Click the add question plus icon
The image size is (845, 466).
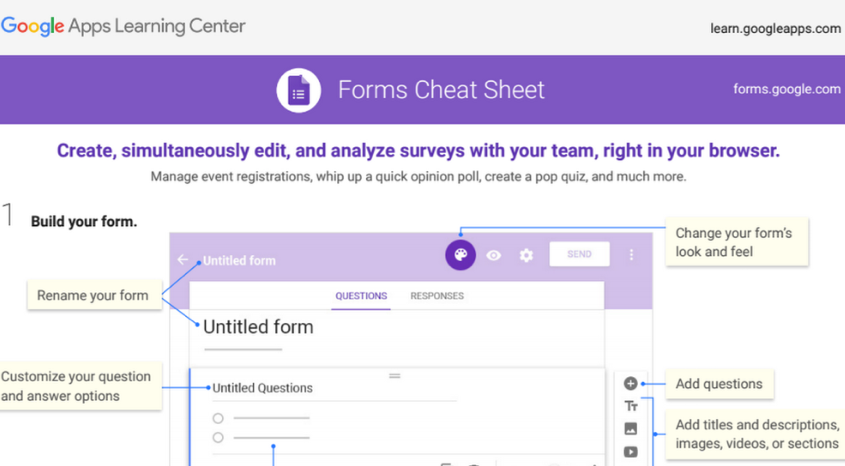click(x=630, y=383)
